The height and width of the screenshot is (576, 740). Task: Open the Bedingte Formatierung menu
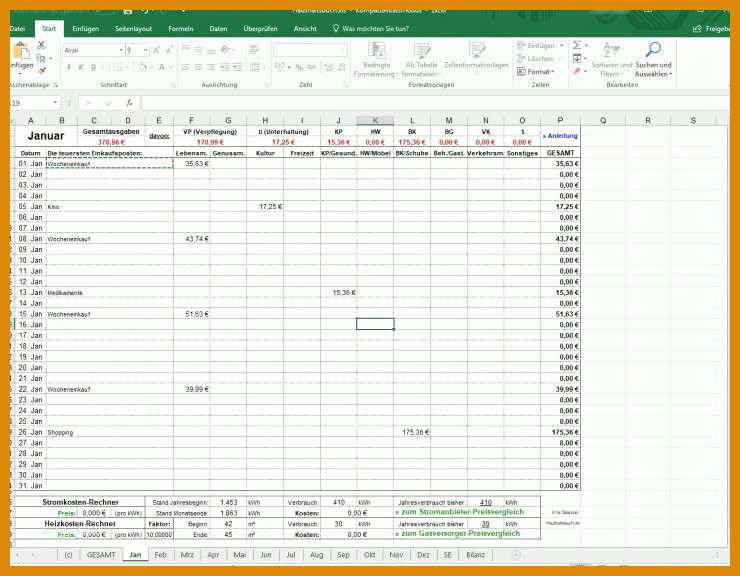click(x=376, y=59)
